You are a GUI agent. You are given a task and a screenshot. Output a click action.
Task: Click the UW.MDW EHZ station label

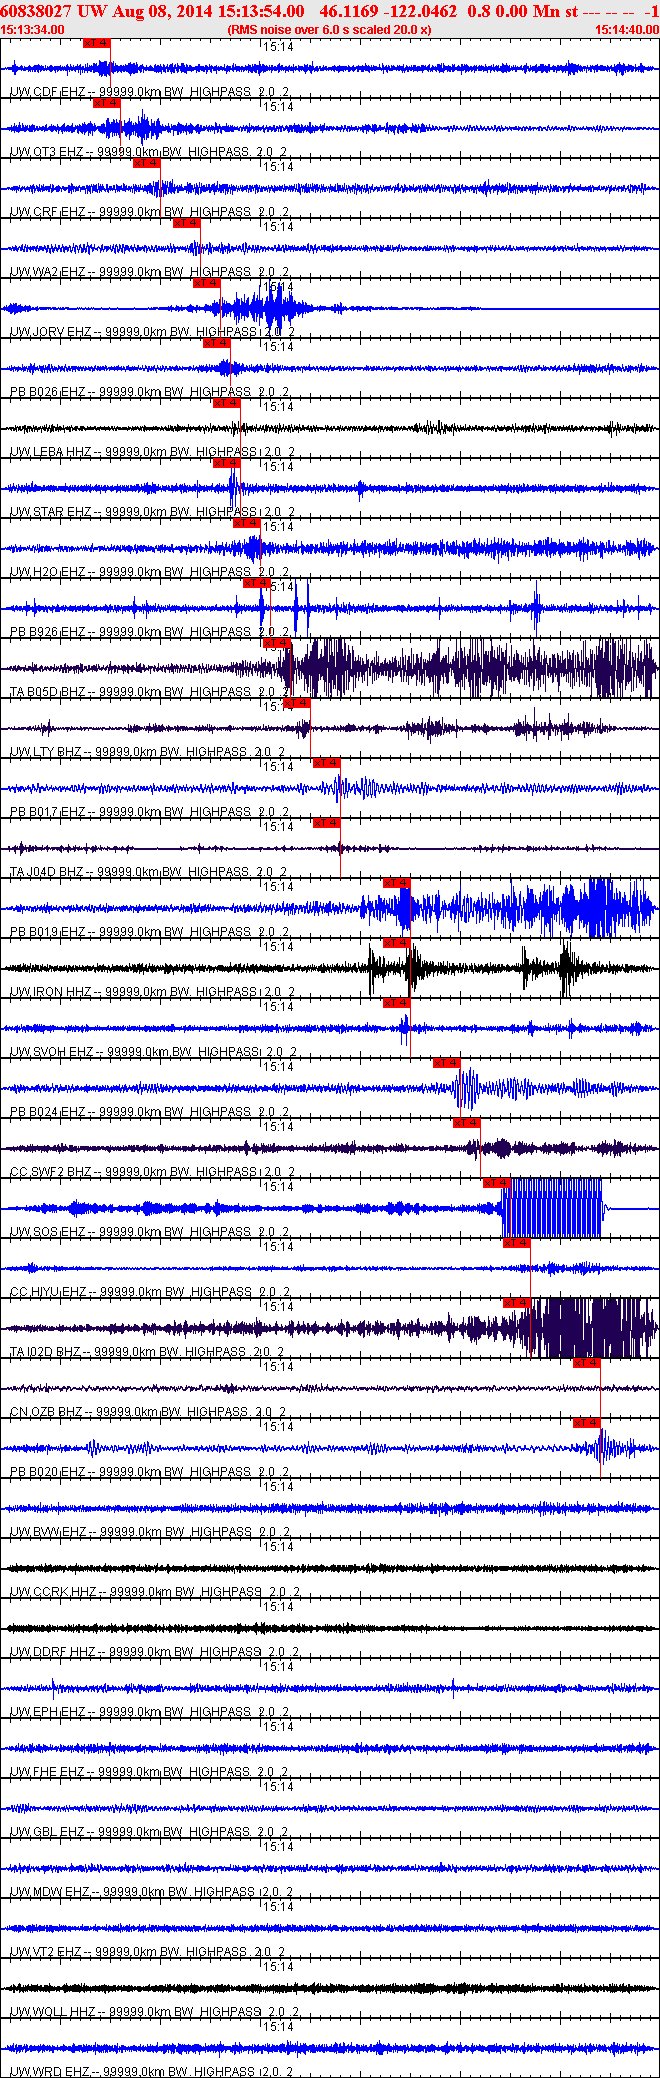pos(50,1892)
